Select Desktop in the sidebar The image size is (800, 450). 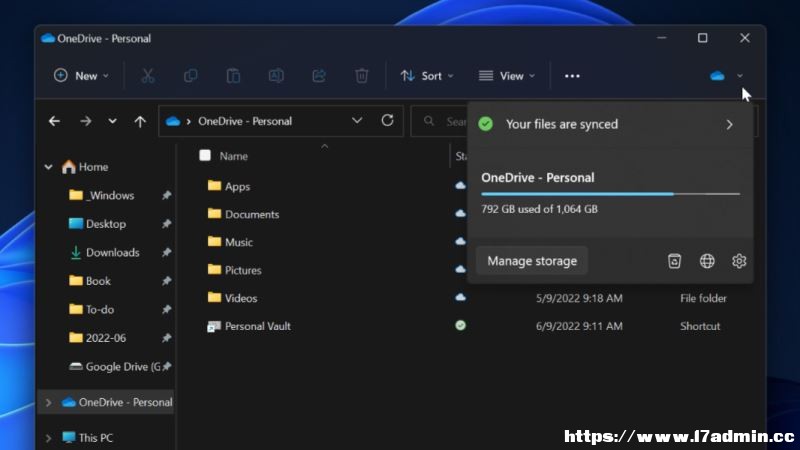[106, 224]
